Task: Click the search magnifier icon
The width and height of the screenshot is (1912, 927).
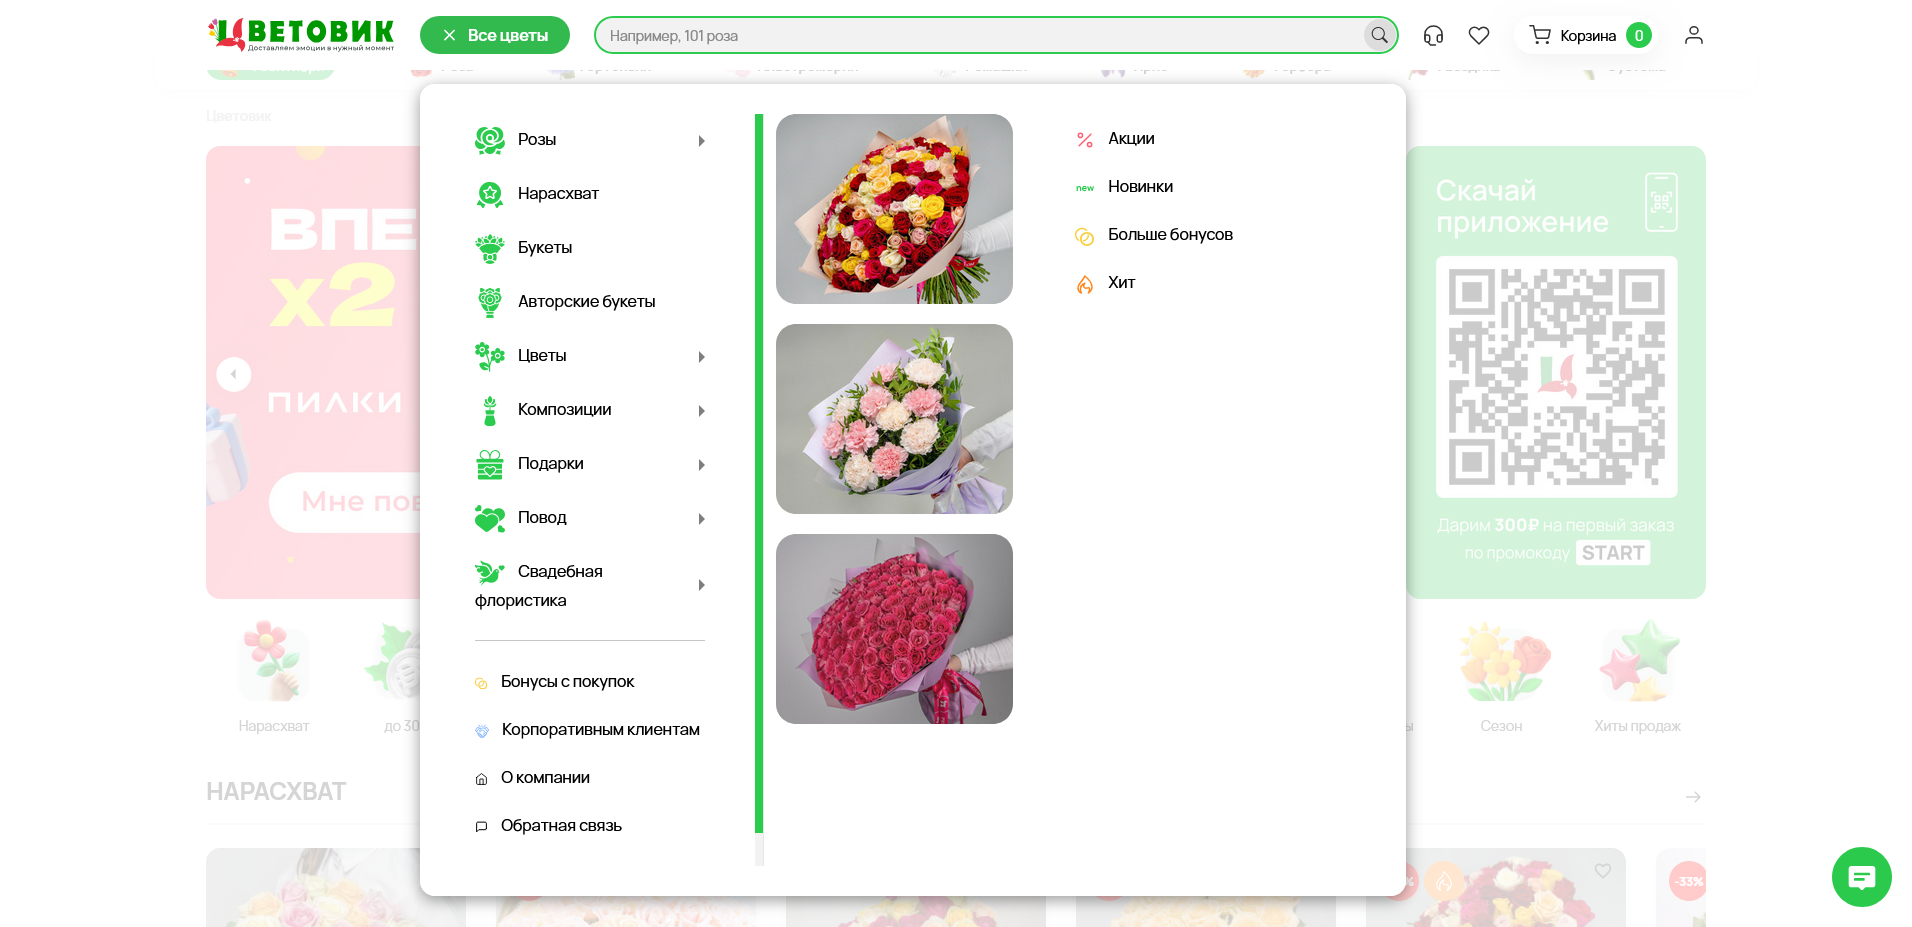Action: 1379,36
